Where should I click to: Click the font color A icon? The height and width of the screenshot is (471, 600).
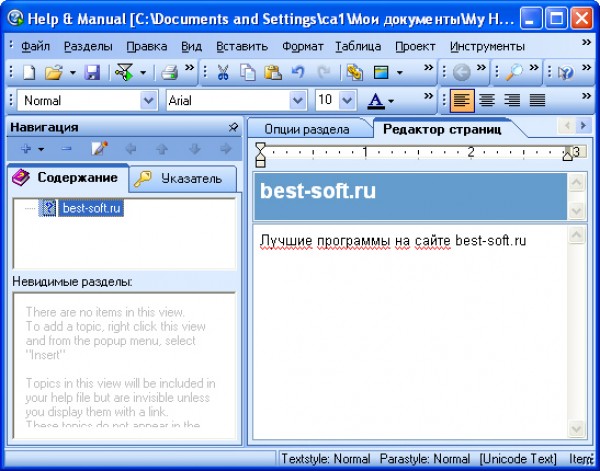376,101
